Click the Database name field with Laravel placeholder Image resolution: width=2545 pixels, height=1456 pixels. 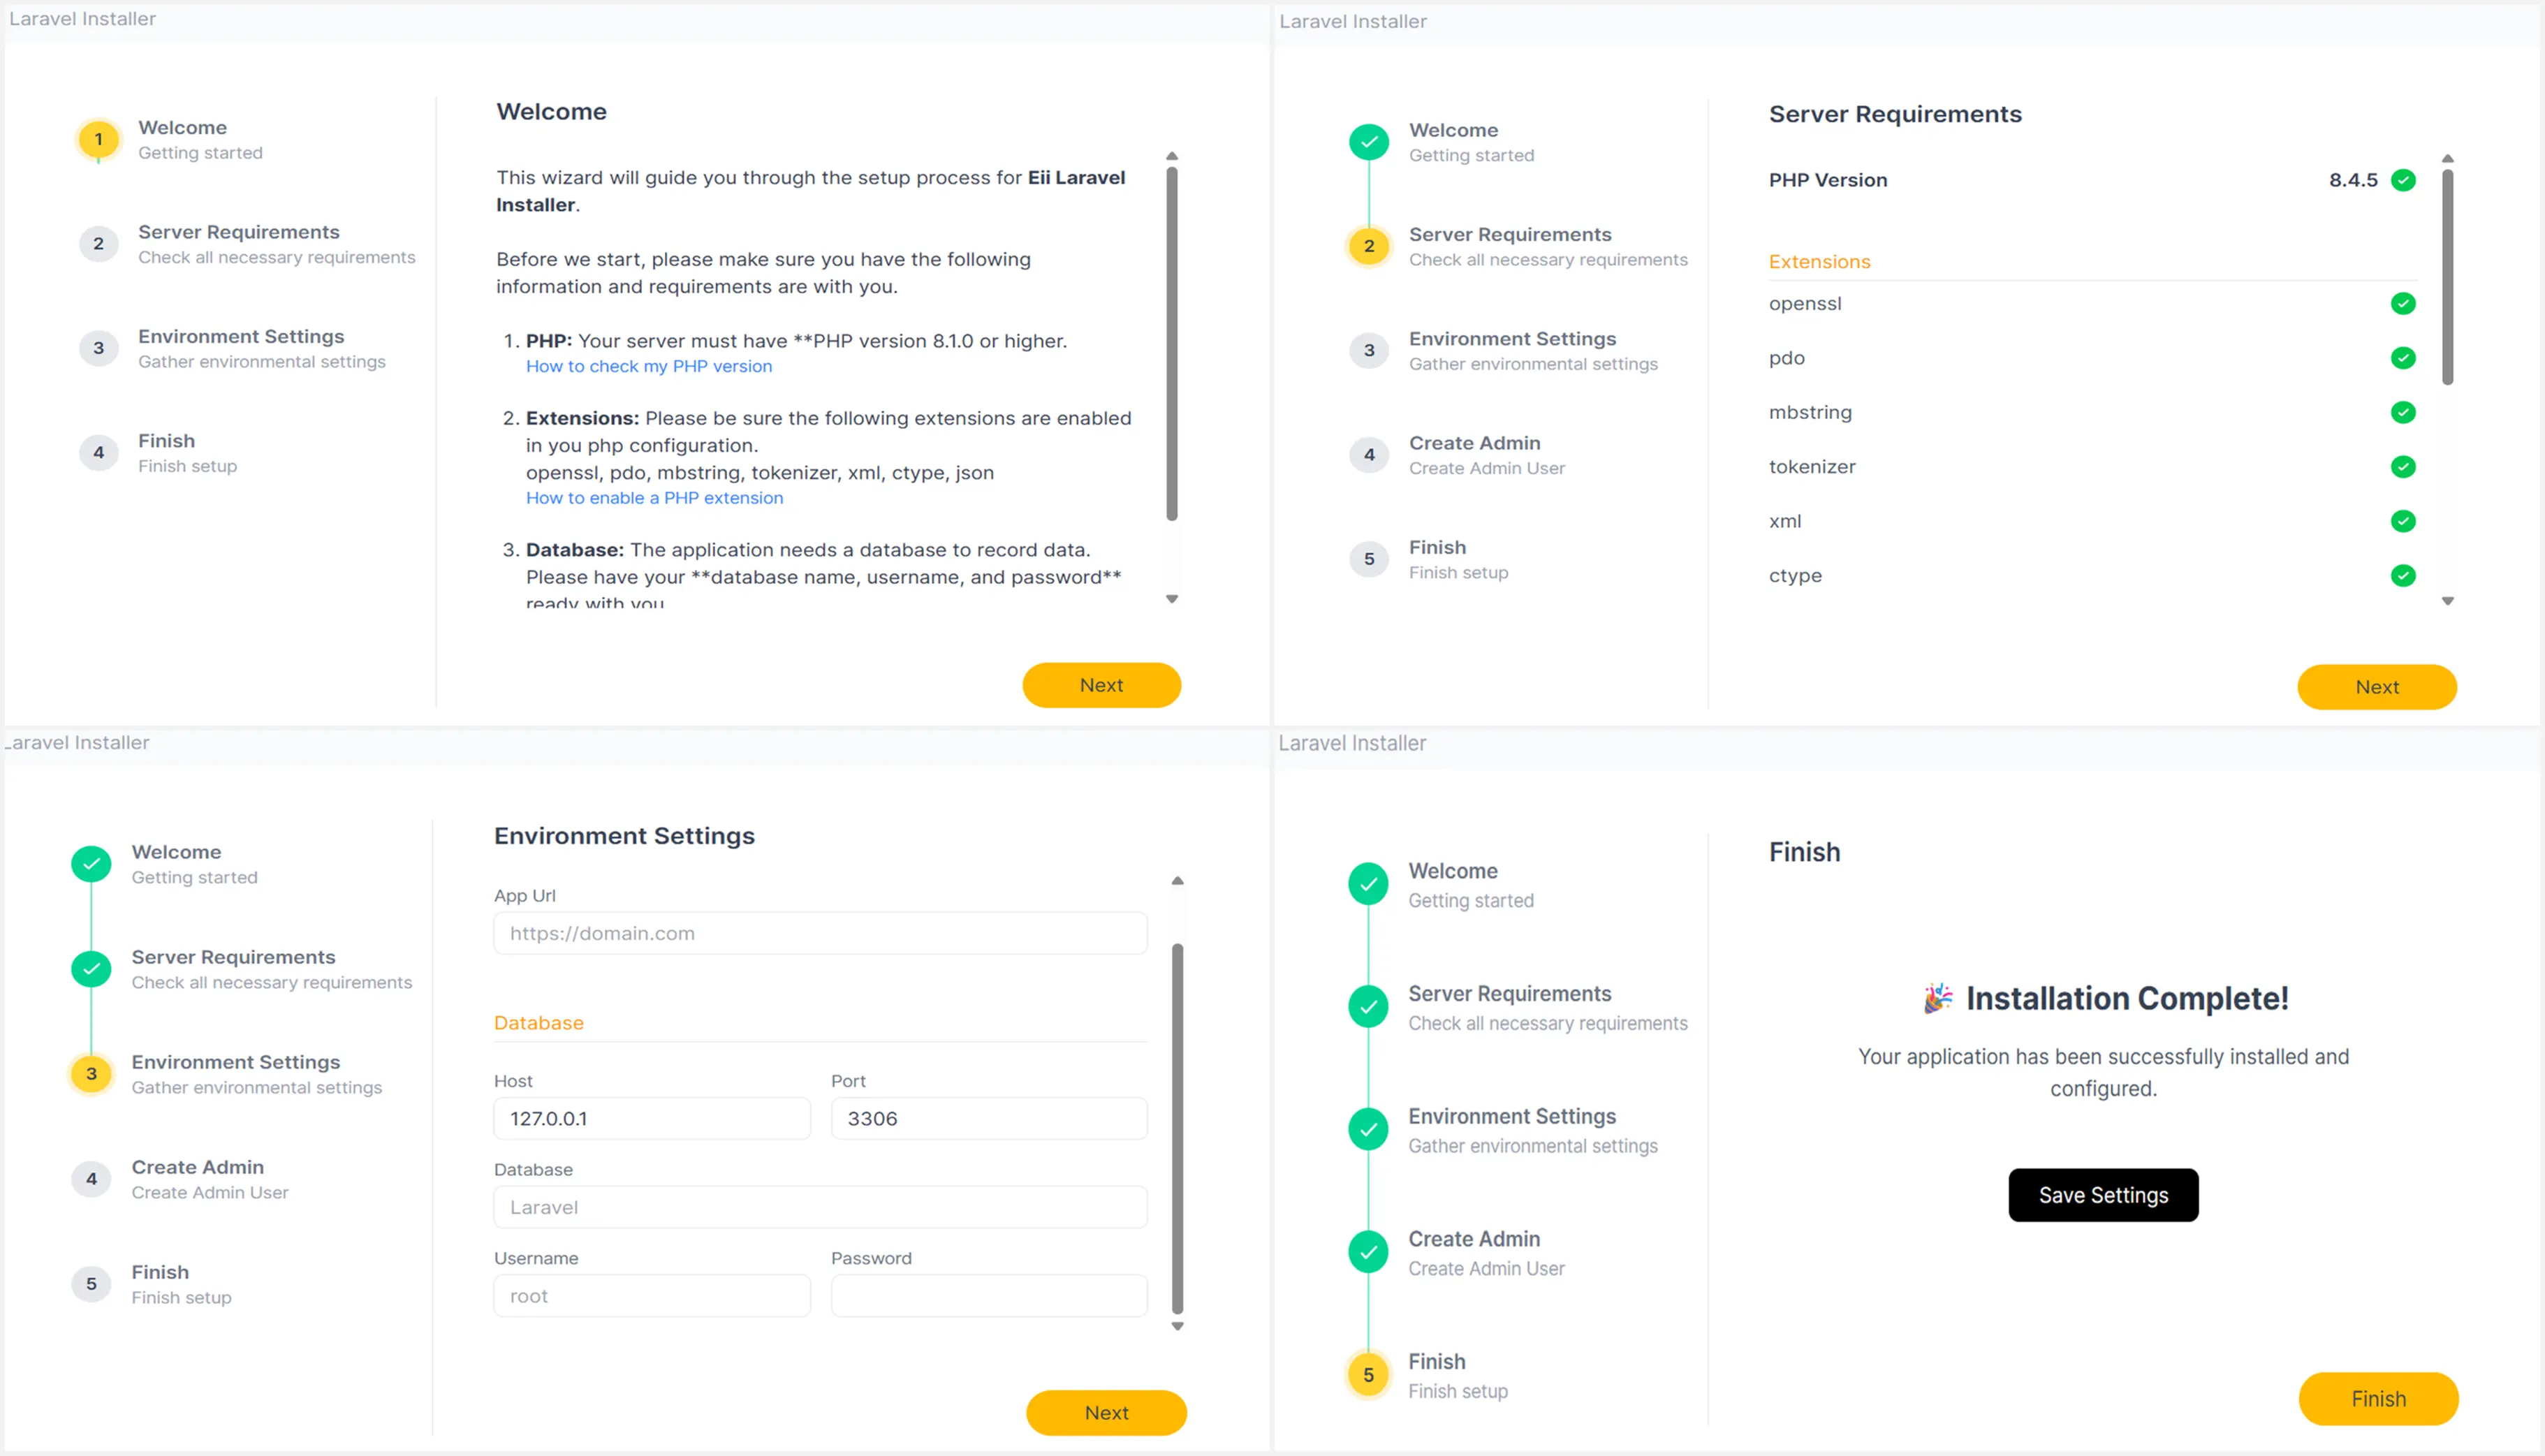[x=819, y=1207]
